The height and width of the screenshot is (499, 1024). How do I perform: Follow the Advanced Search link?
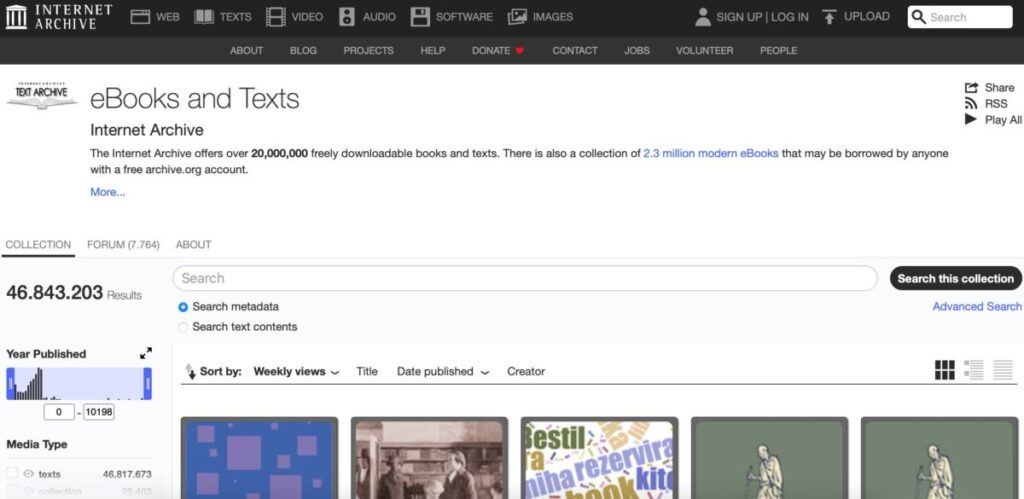[x=976, y=307]
